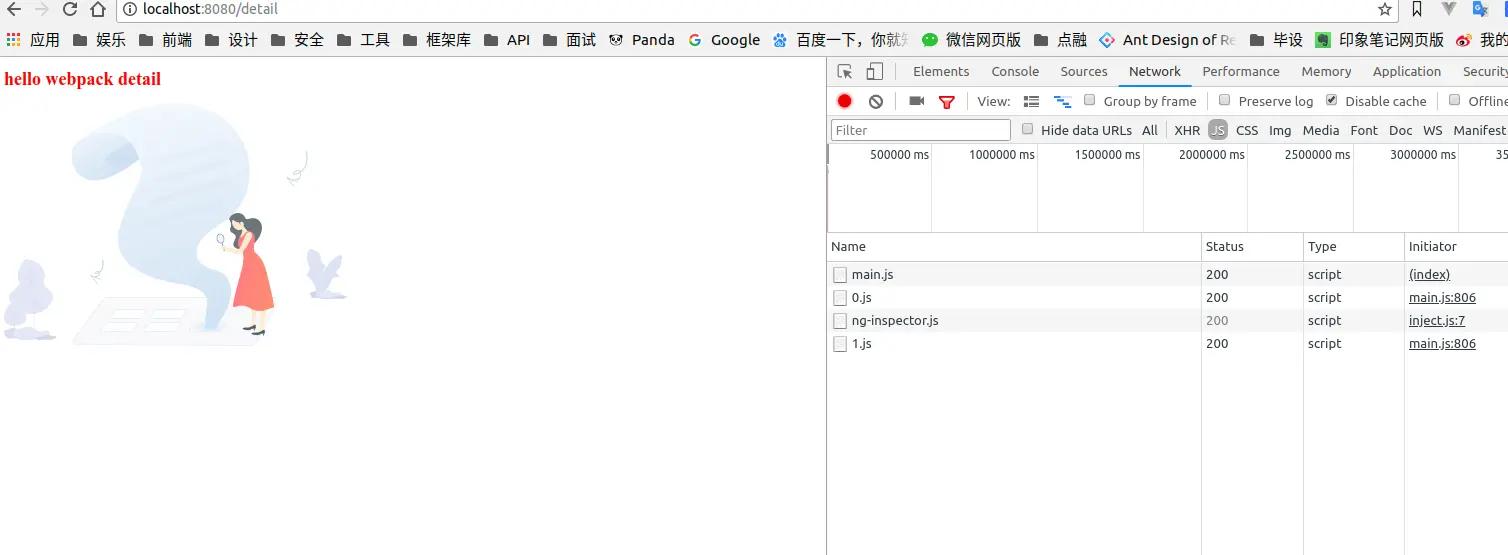The width and height of the screenshot is (1508, 555).
Task: Open the main.js:806 initiator link for 0.js
Action: point(1442,298)
